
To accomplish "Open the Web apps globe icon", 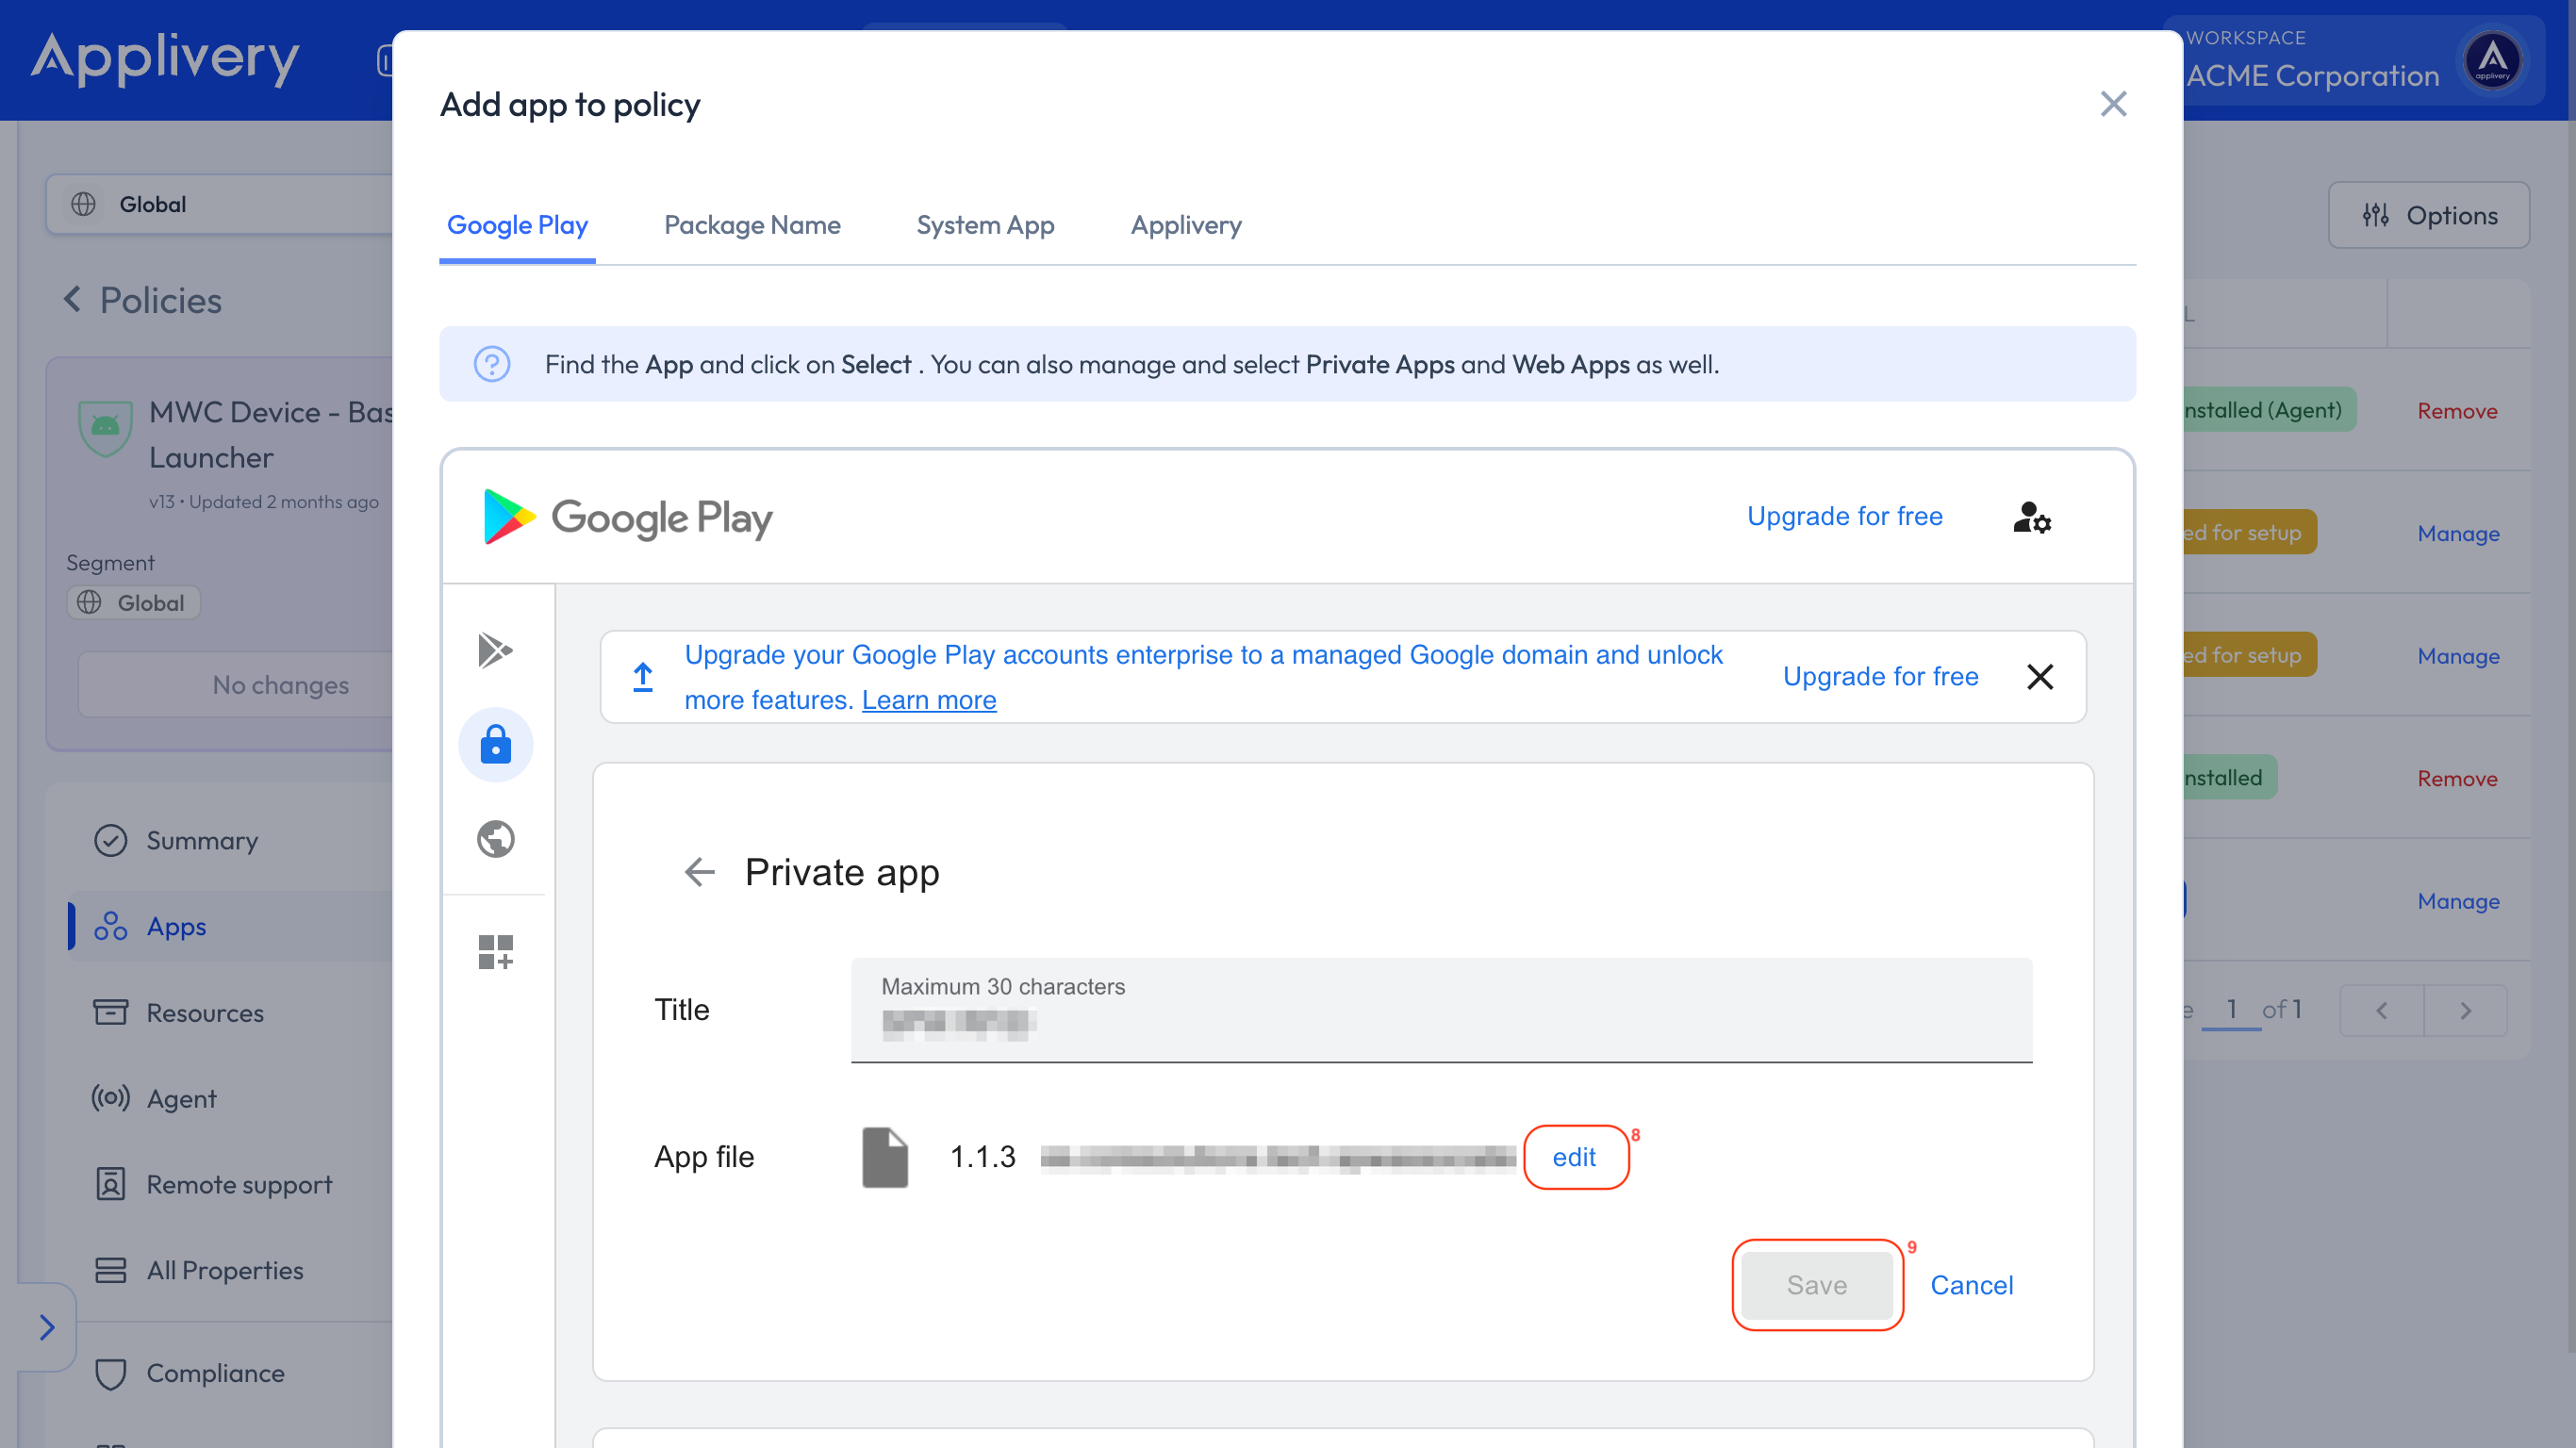I will (496, 839).
